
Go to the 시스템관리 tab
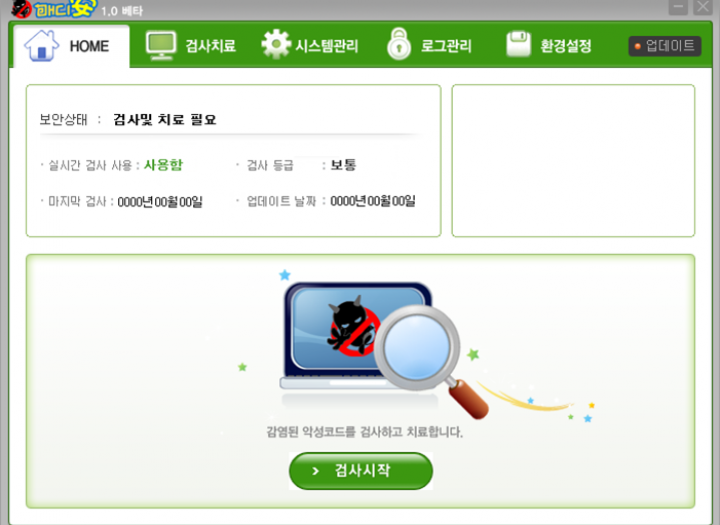pyautogui.click(x=326, y=46)
